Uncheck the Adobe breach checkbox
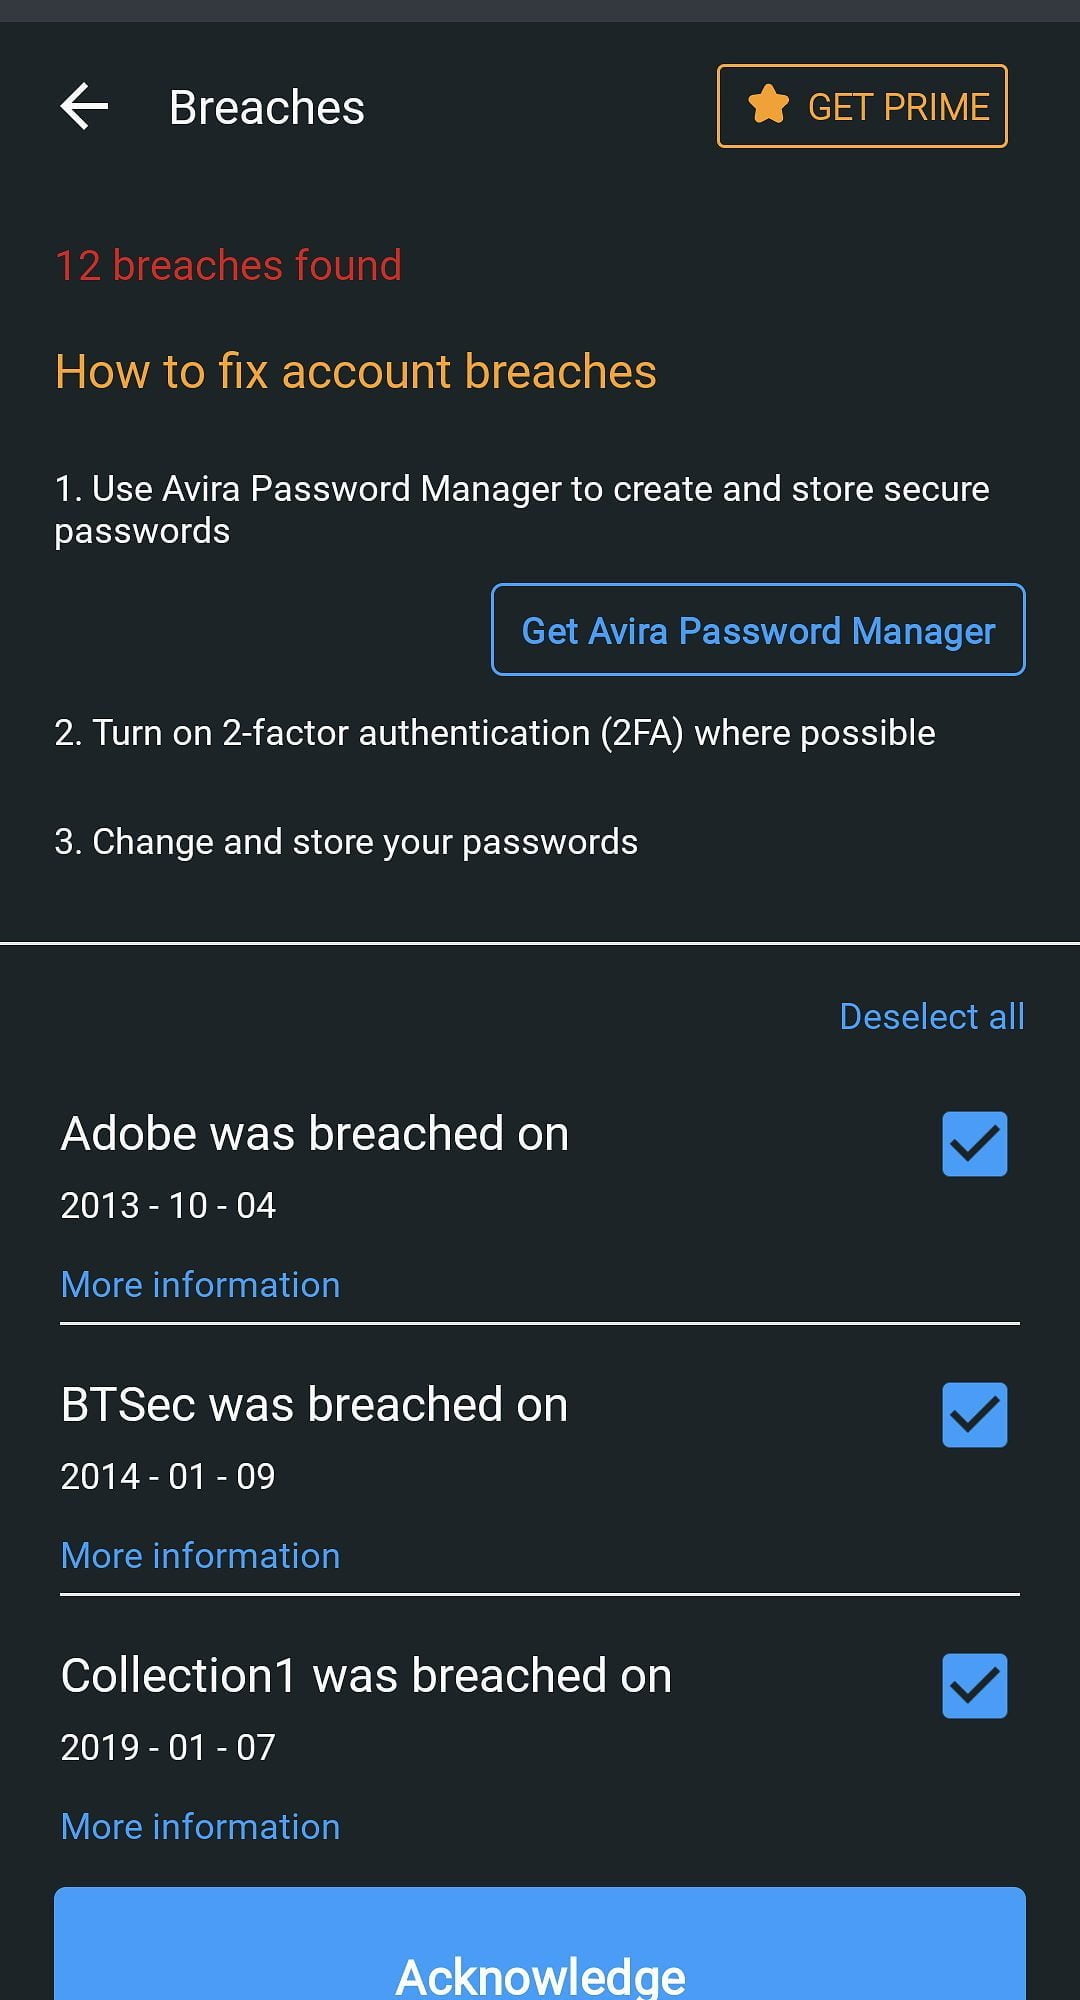Viewport: 1080px width, 2000px height. [974, 1144]
